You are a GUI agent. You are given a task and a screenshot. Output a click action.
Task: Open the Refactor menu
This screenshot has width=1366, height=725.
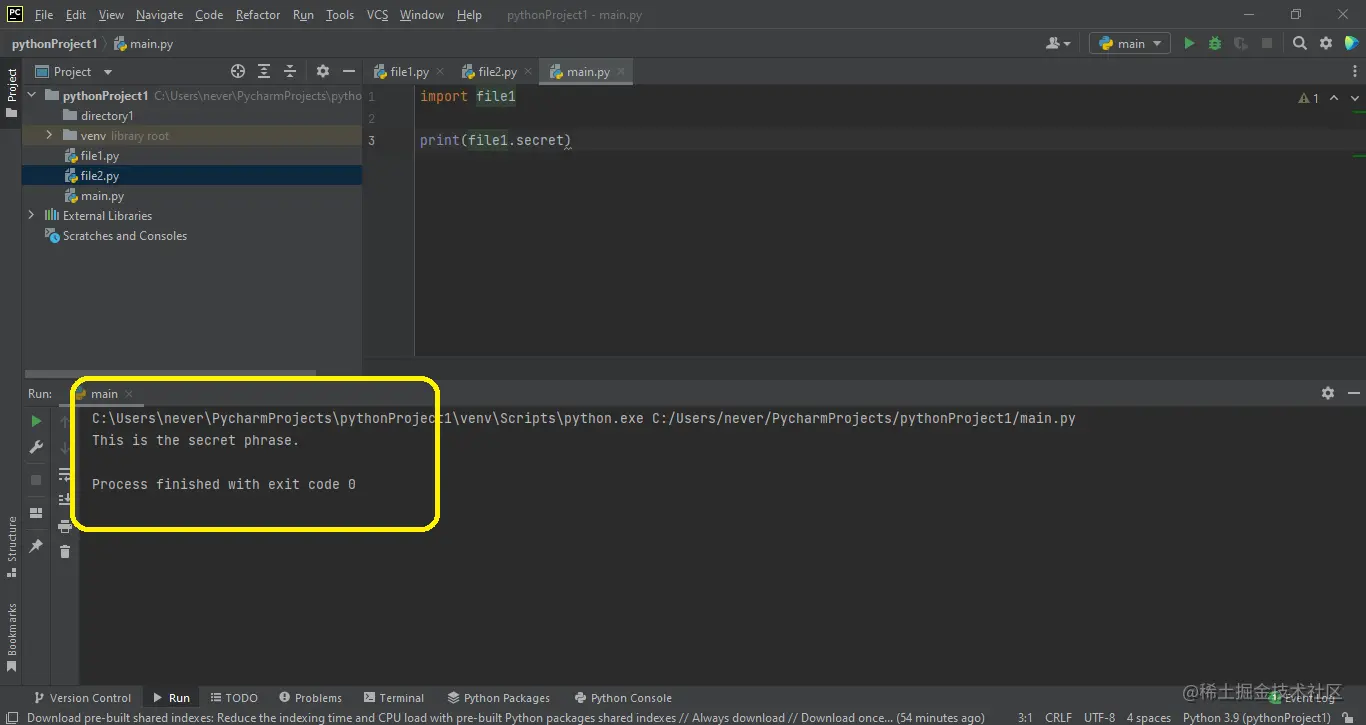click(257, 14)
